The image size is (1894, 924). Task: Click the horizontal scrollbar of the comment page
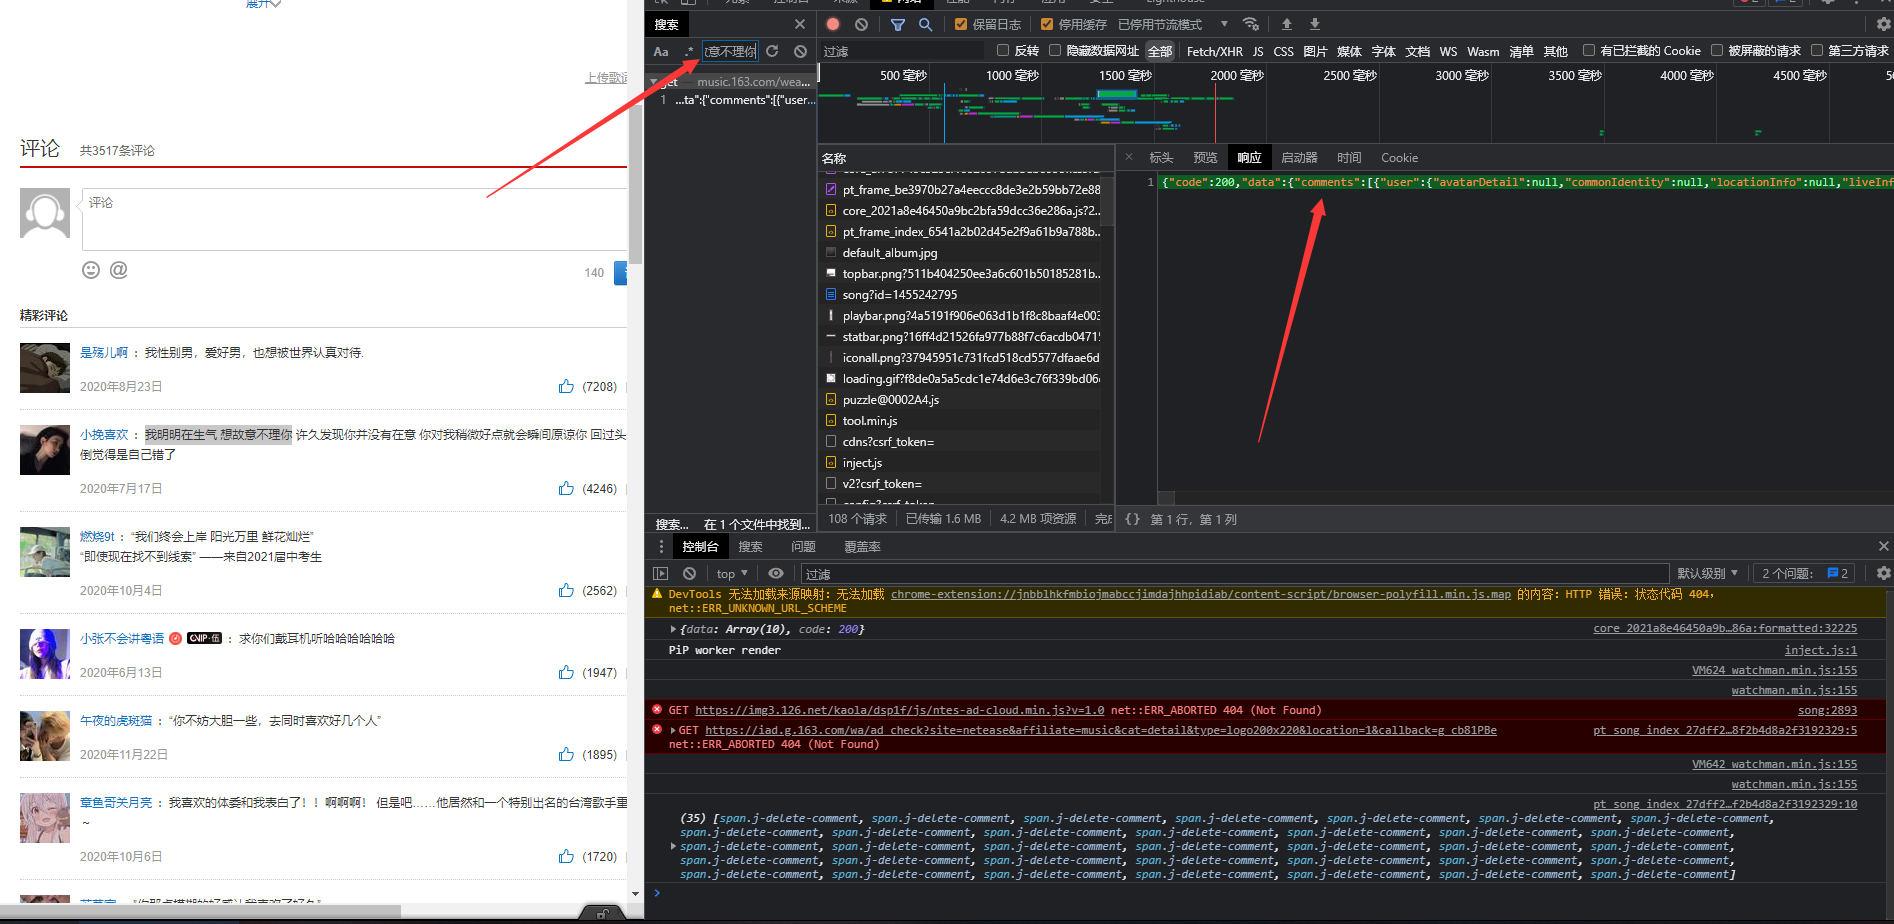tap(200, 911)
